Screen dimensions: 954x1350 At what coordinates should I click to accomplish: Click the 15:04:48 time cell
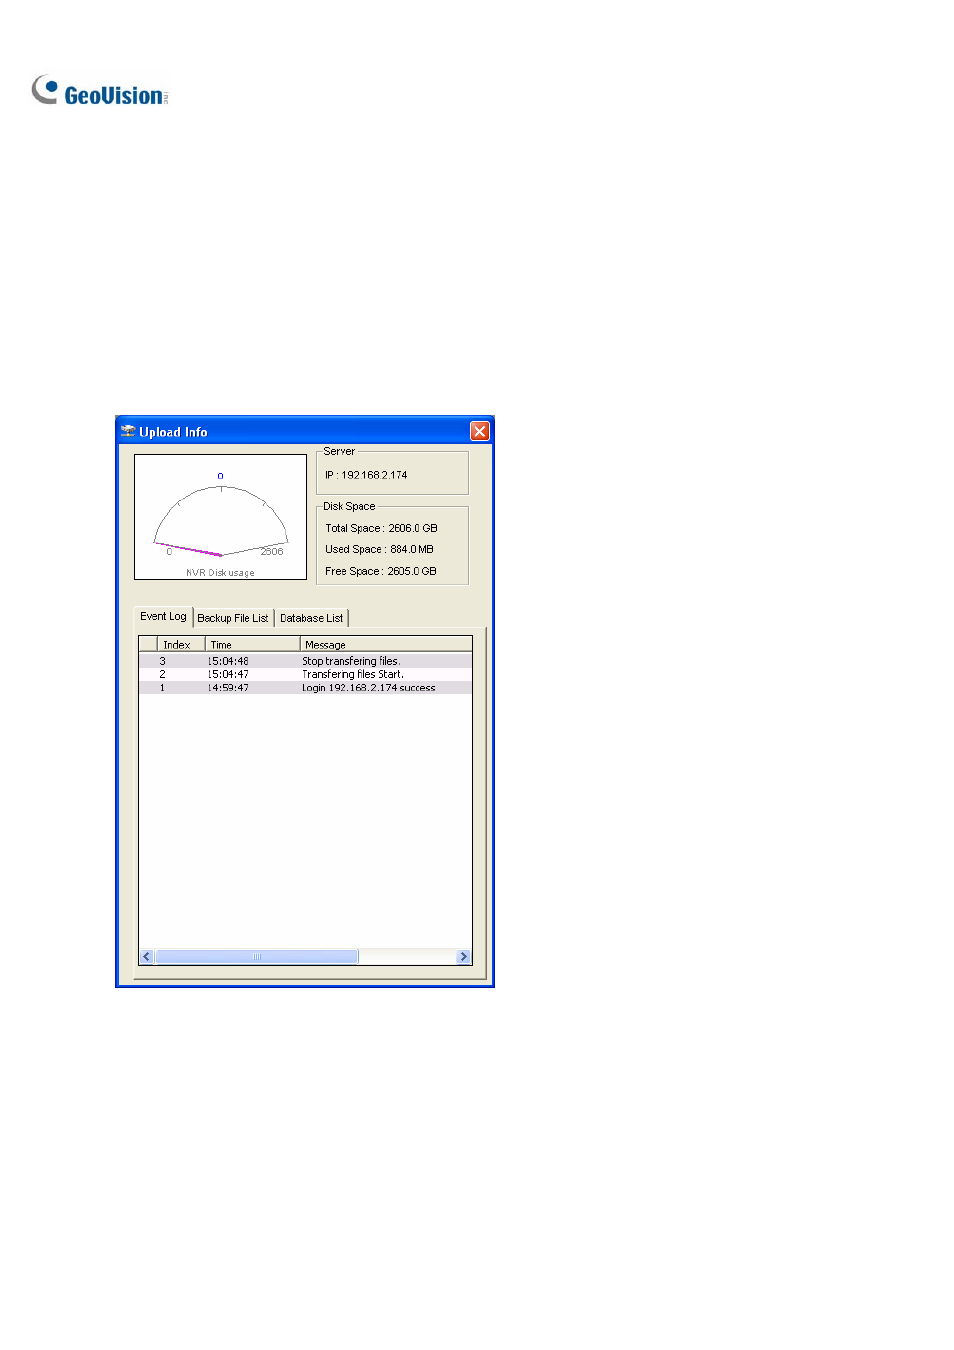click(x=228, y=661)
